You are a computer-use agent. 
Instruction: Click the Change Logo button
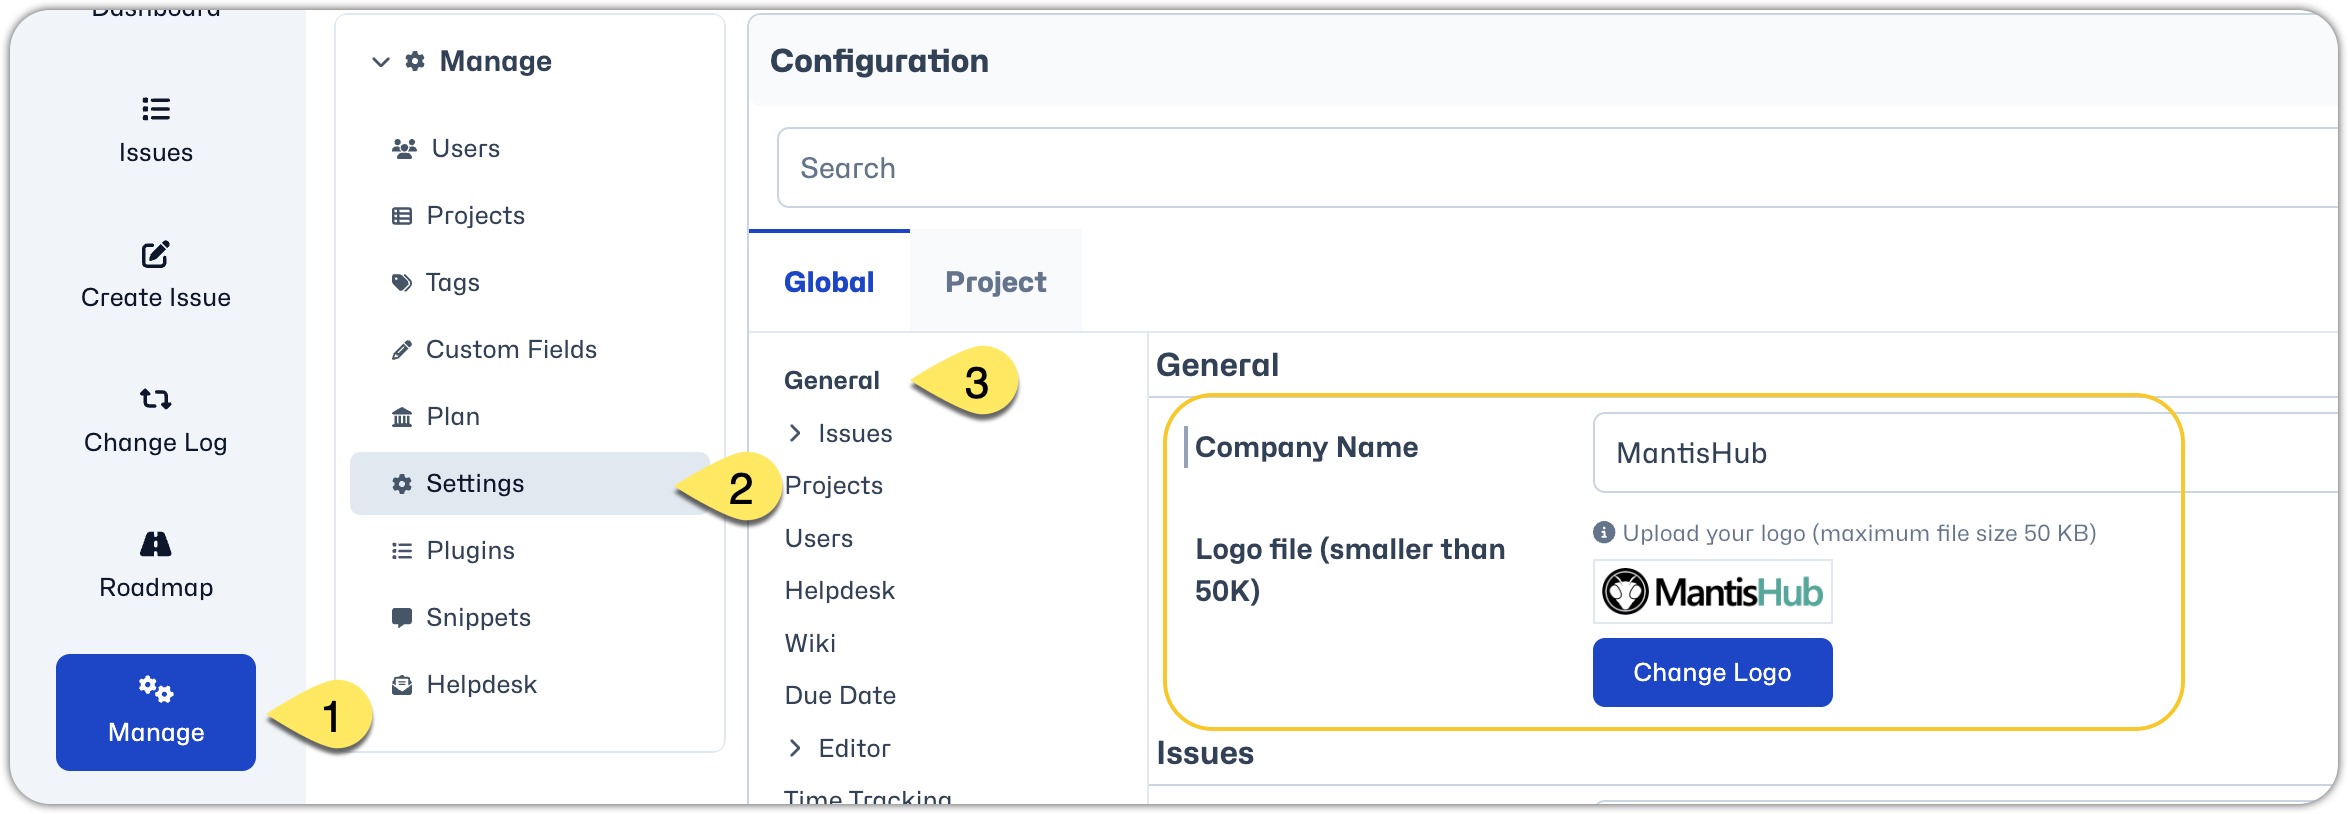coord(1712,672)
